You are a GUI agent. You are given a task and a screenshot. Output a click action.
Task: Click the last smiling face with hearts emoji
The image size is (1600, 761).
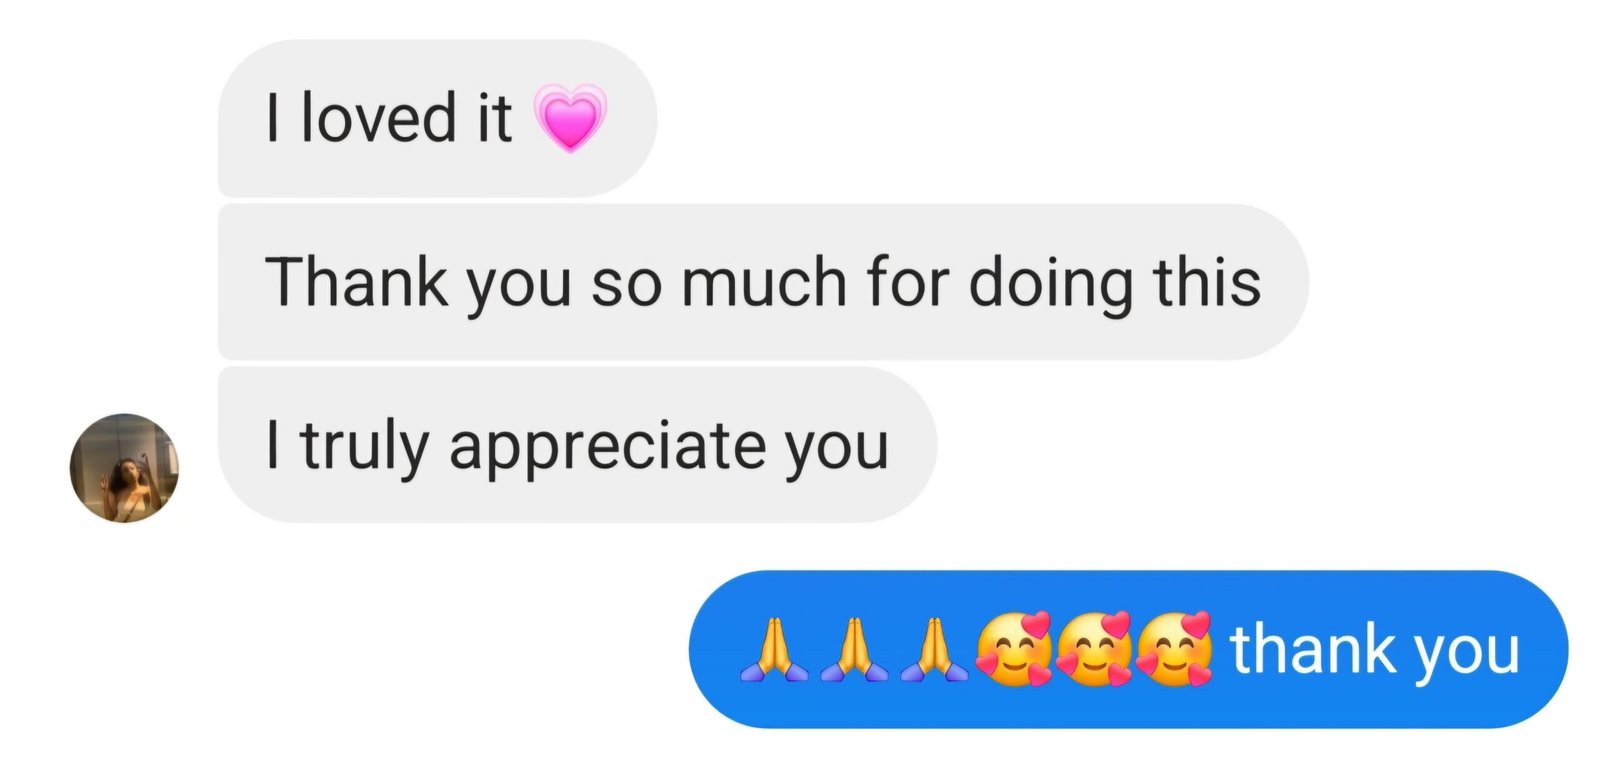point(1174,648)
